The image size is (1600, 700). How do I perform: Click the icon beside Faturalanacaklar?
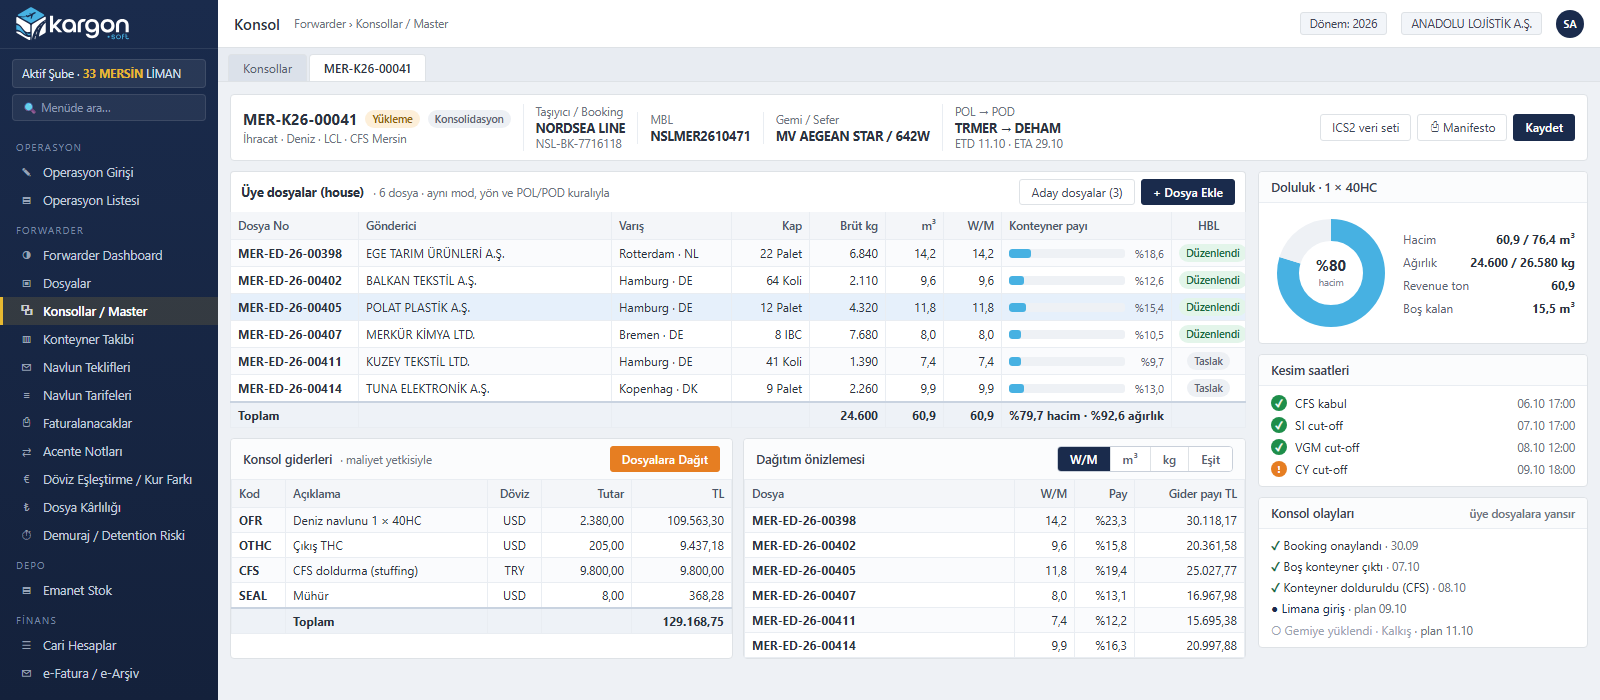(x=27, y=424)
